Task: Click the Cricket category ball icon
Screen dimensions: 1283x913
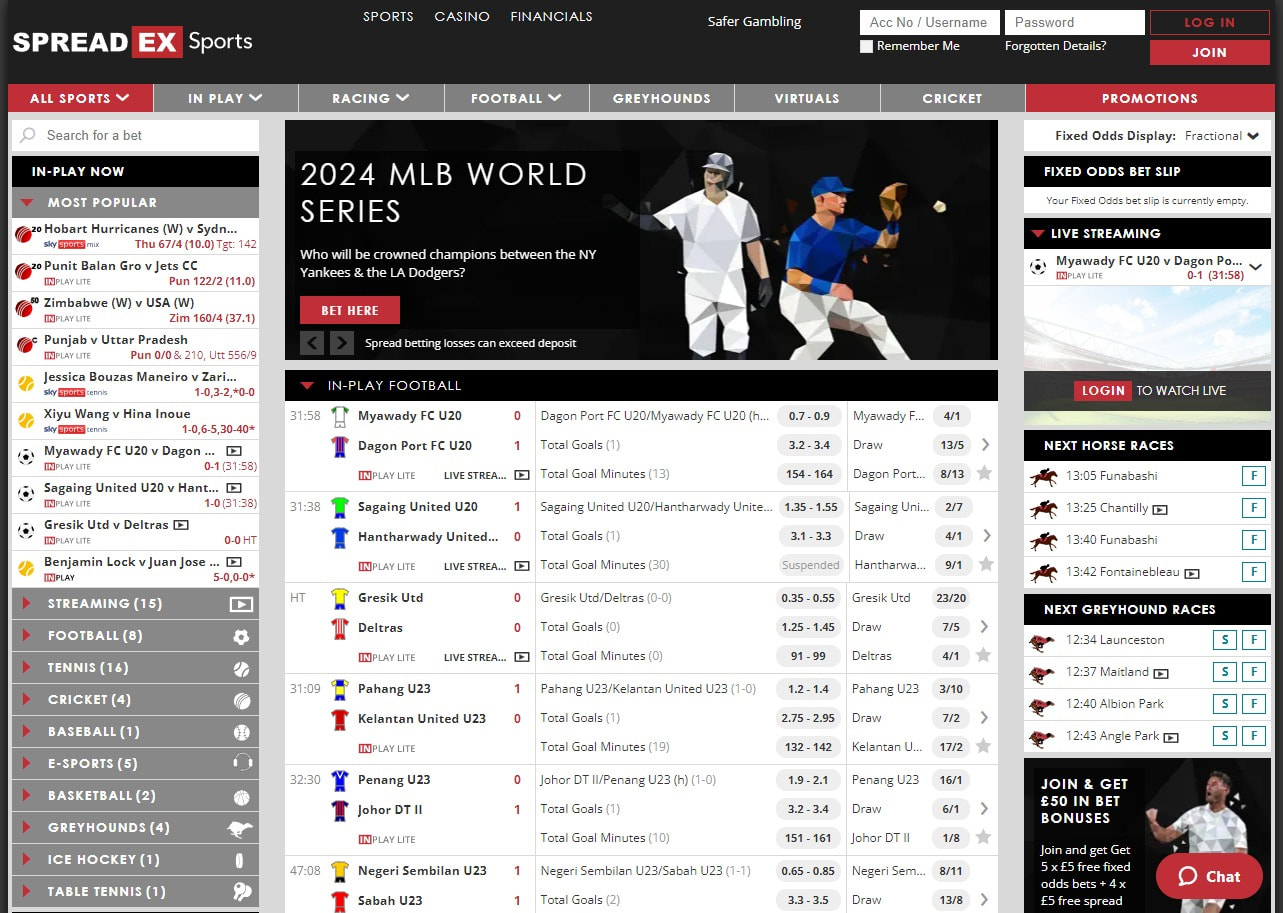Action: [241, 700]
